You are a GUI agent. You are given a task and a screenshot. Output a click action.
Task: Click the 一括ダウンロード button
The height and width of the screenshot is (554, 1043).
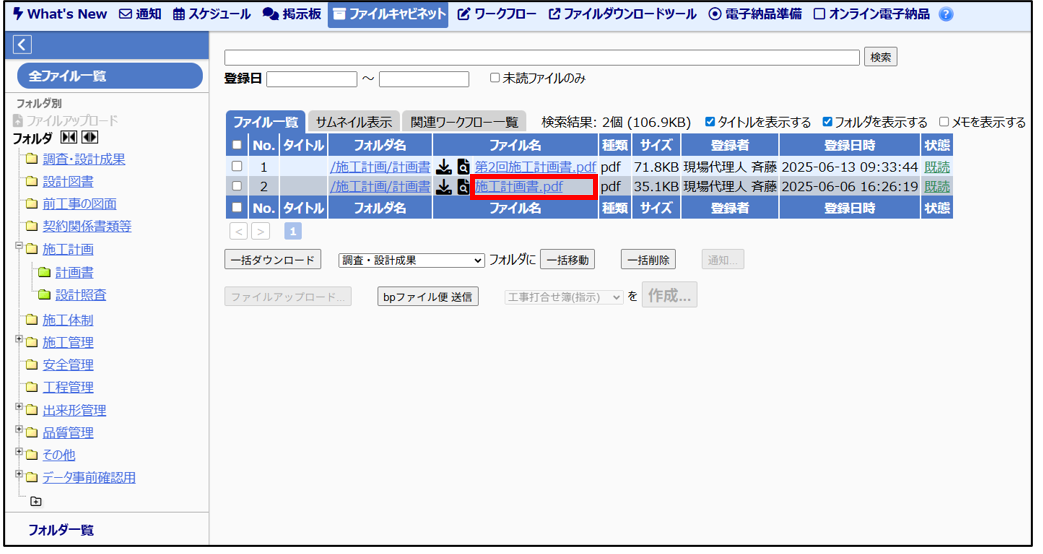point(272,260)
